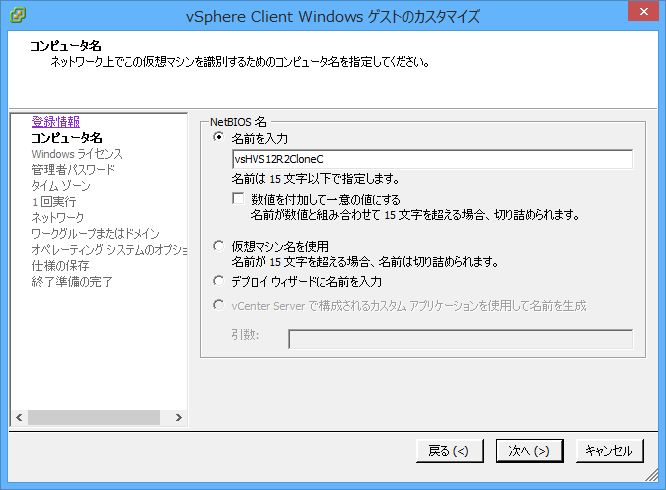Select the 名前を入力 radio button
The width and height of the screenshot is (666, 490).
(x=218, y=137)
